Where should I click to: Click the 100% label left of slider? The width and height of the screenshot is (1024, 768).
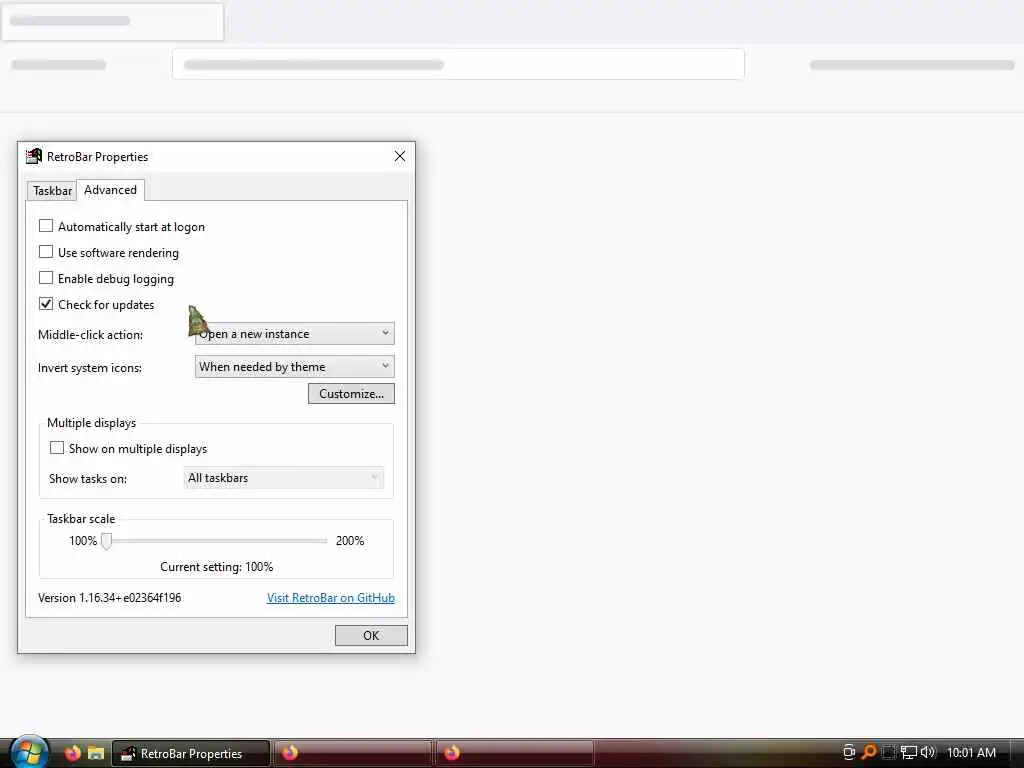83,541
